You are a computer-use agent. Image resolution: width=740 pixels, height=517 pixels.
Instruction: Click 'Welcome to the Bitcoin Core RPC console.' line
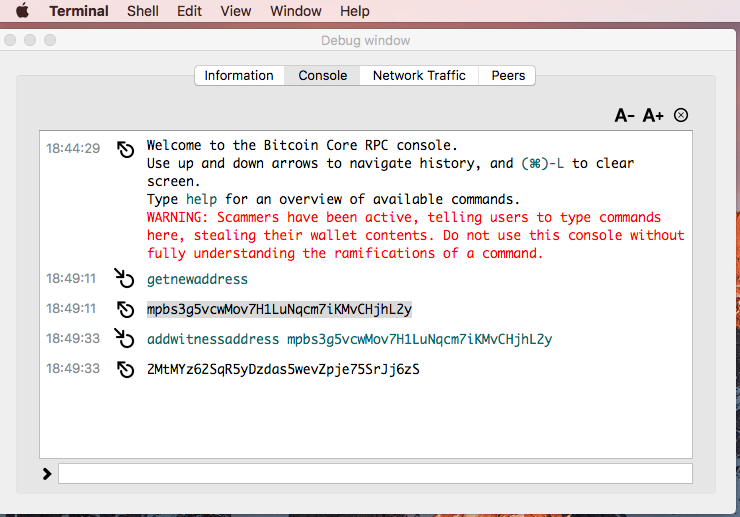pos(302,145)
